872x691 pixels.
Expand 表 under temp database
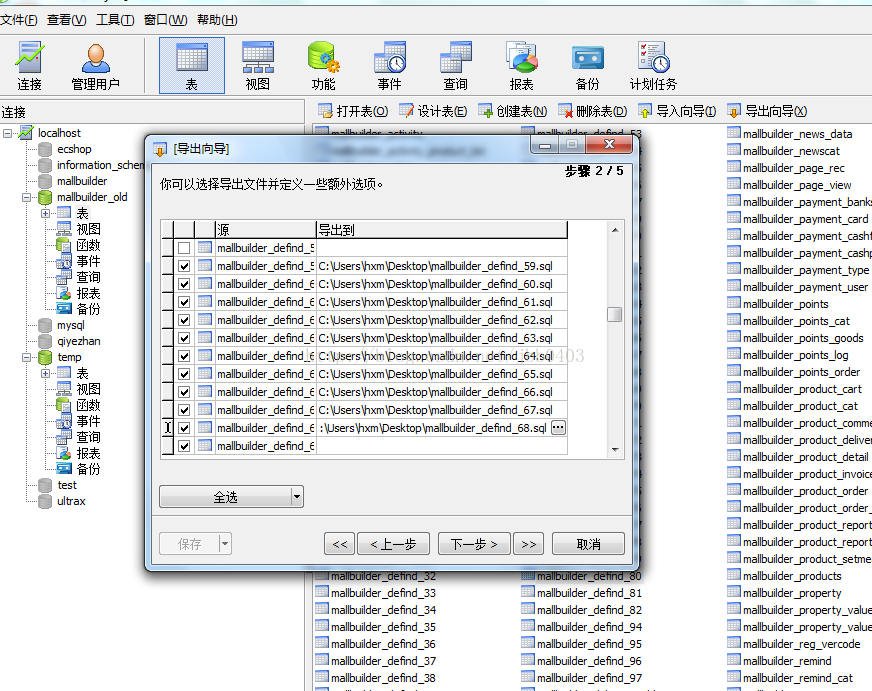click(45, 374)
